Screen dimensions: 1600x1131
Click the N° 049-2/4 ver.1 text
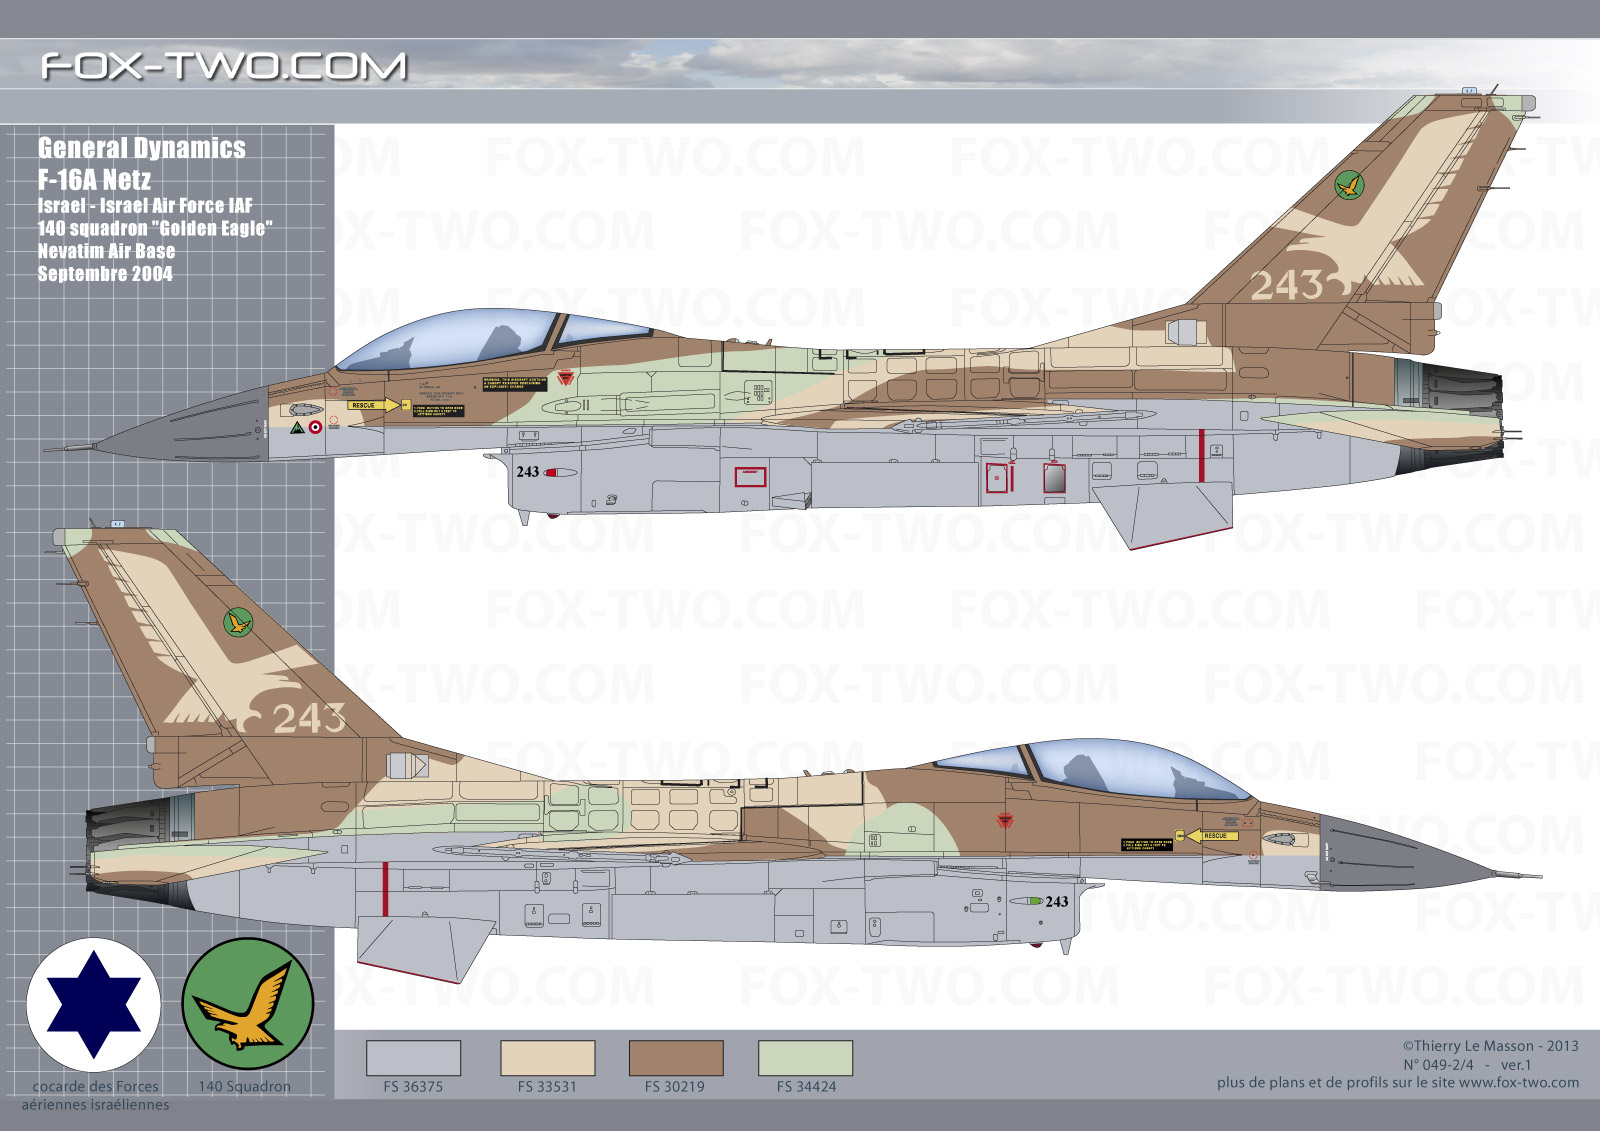(1467, 1065)
